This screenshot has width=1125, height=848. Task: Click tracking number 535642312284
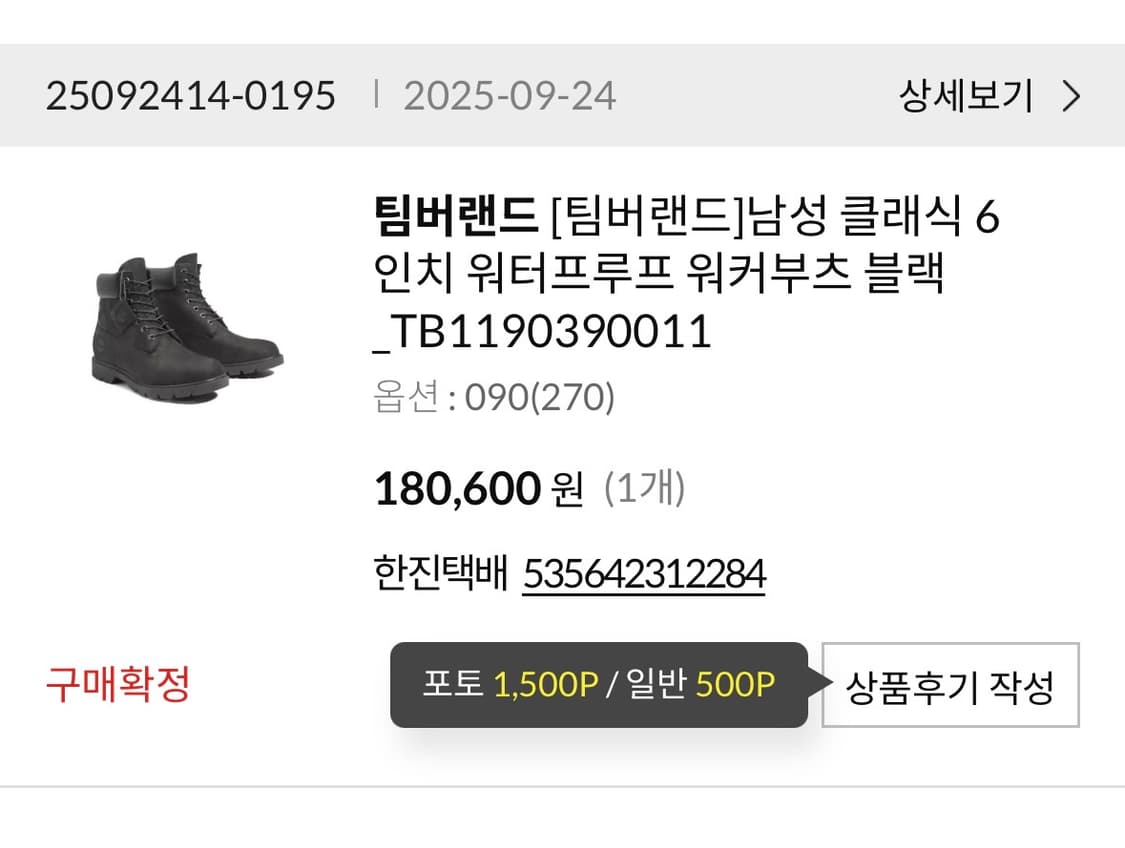(x=644, y=573)
